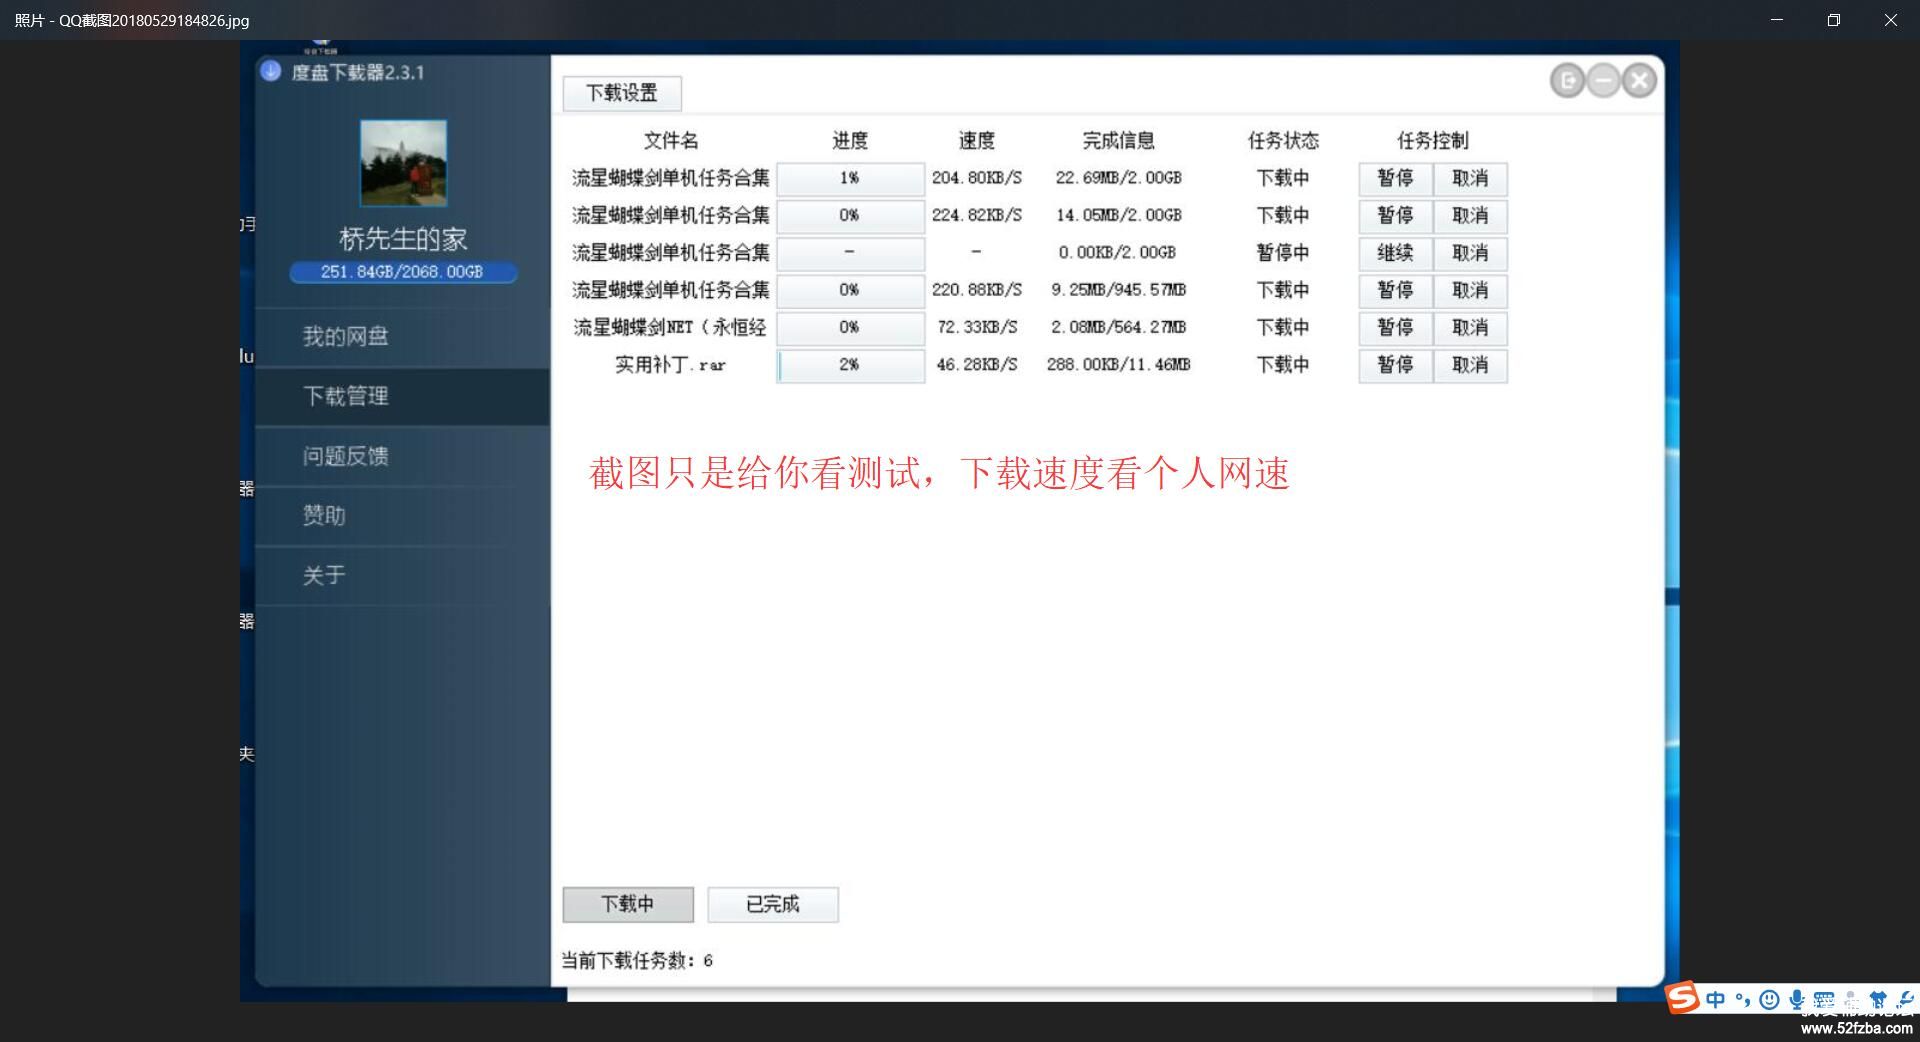Click the Sogou skin shirt icon

coord(1877,999)
